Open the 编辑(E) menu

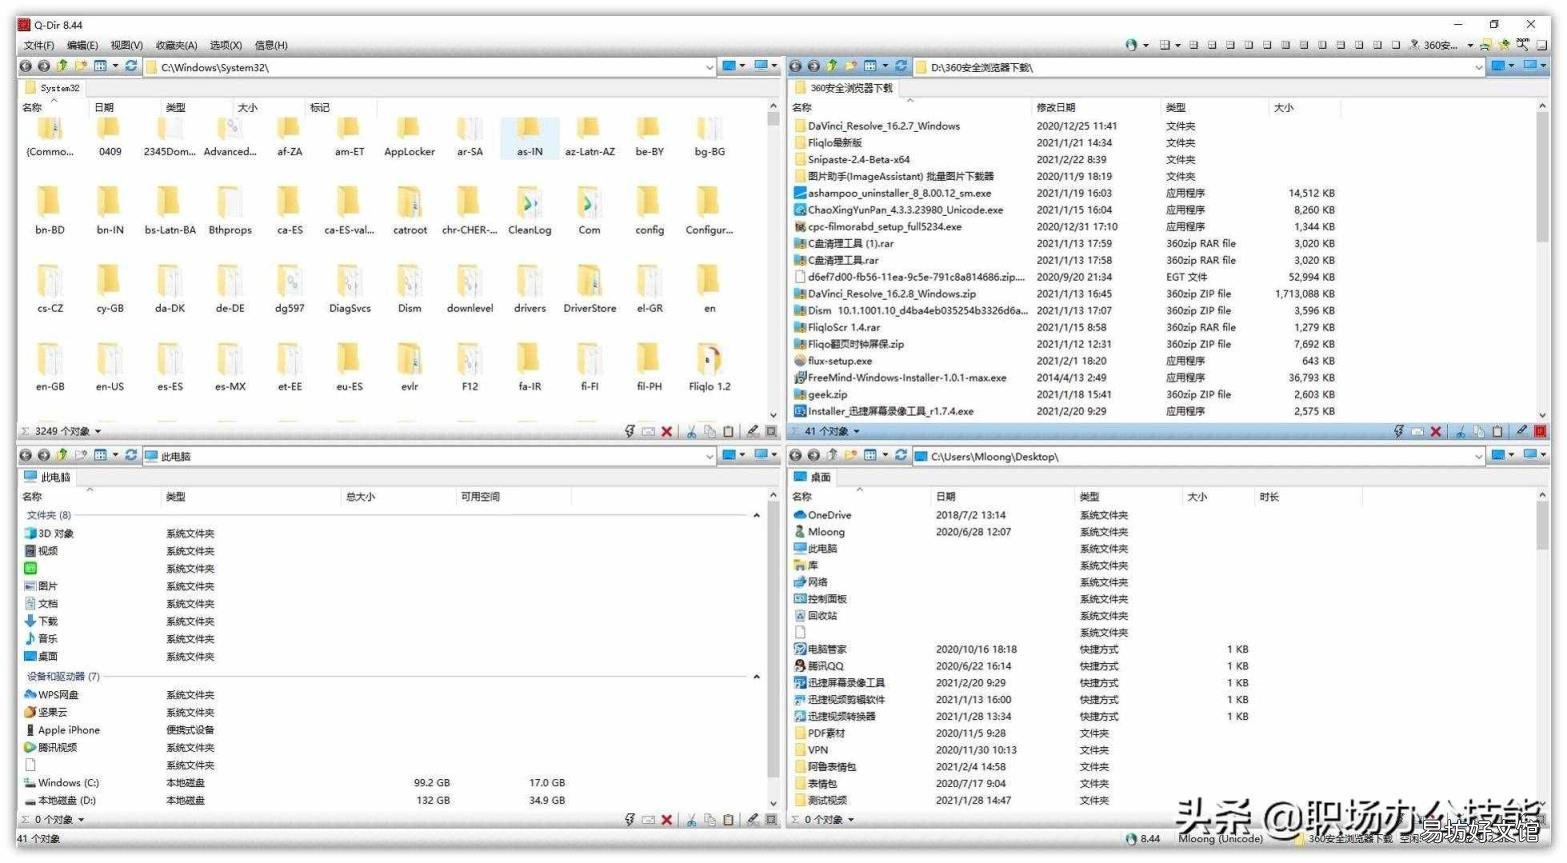[x=82, y=45]
